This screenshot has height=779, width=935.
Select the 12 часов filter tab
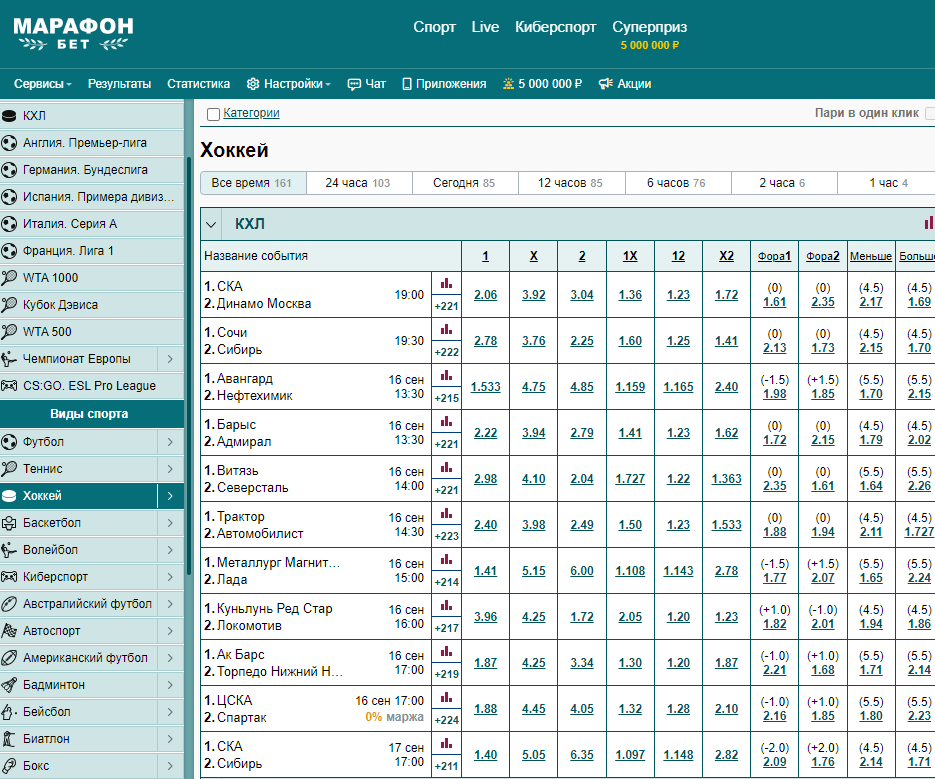[571, 183]
